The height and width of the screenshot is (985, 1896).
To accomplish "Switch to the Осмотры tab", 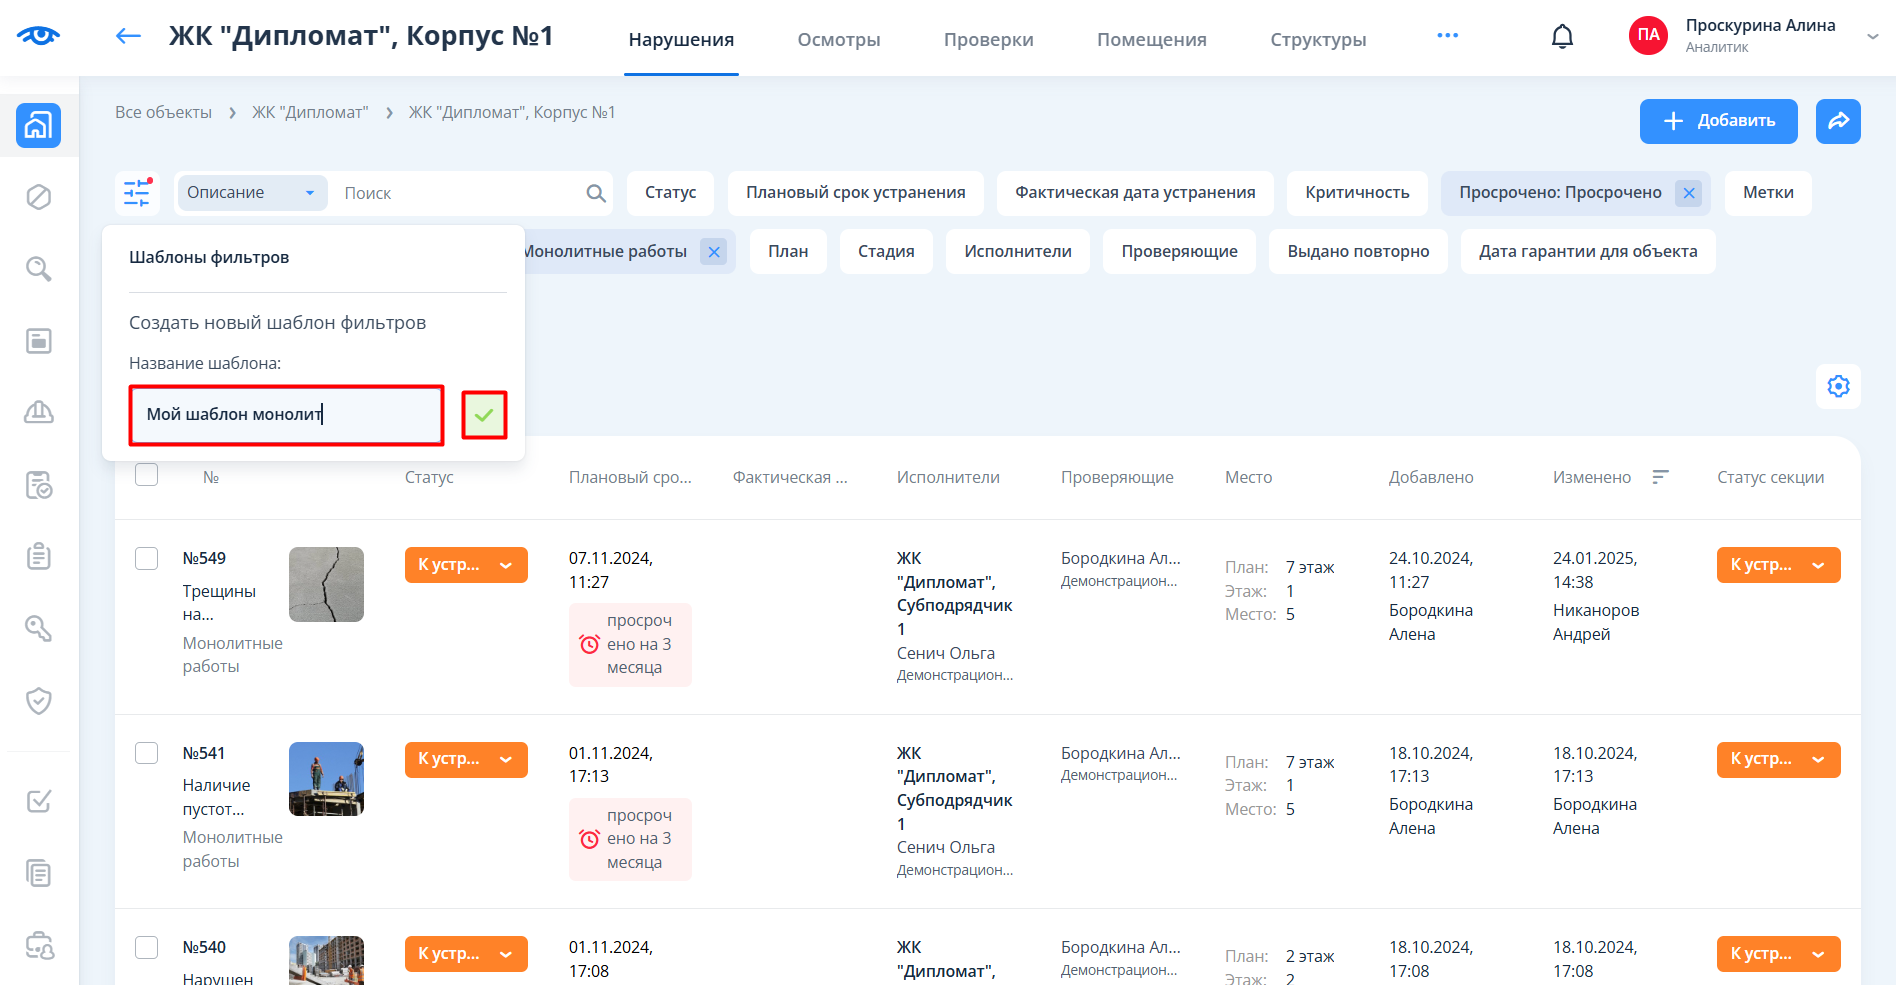I will 839,40.
